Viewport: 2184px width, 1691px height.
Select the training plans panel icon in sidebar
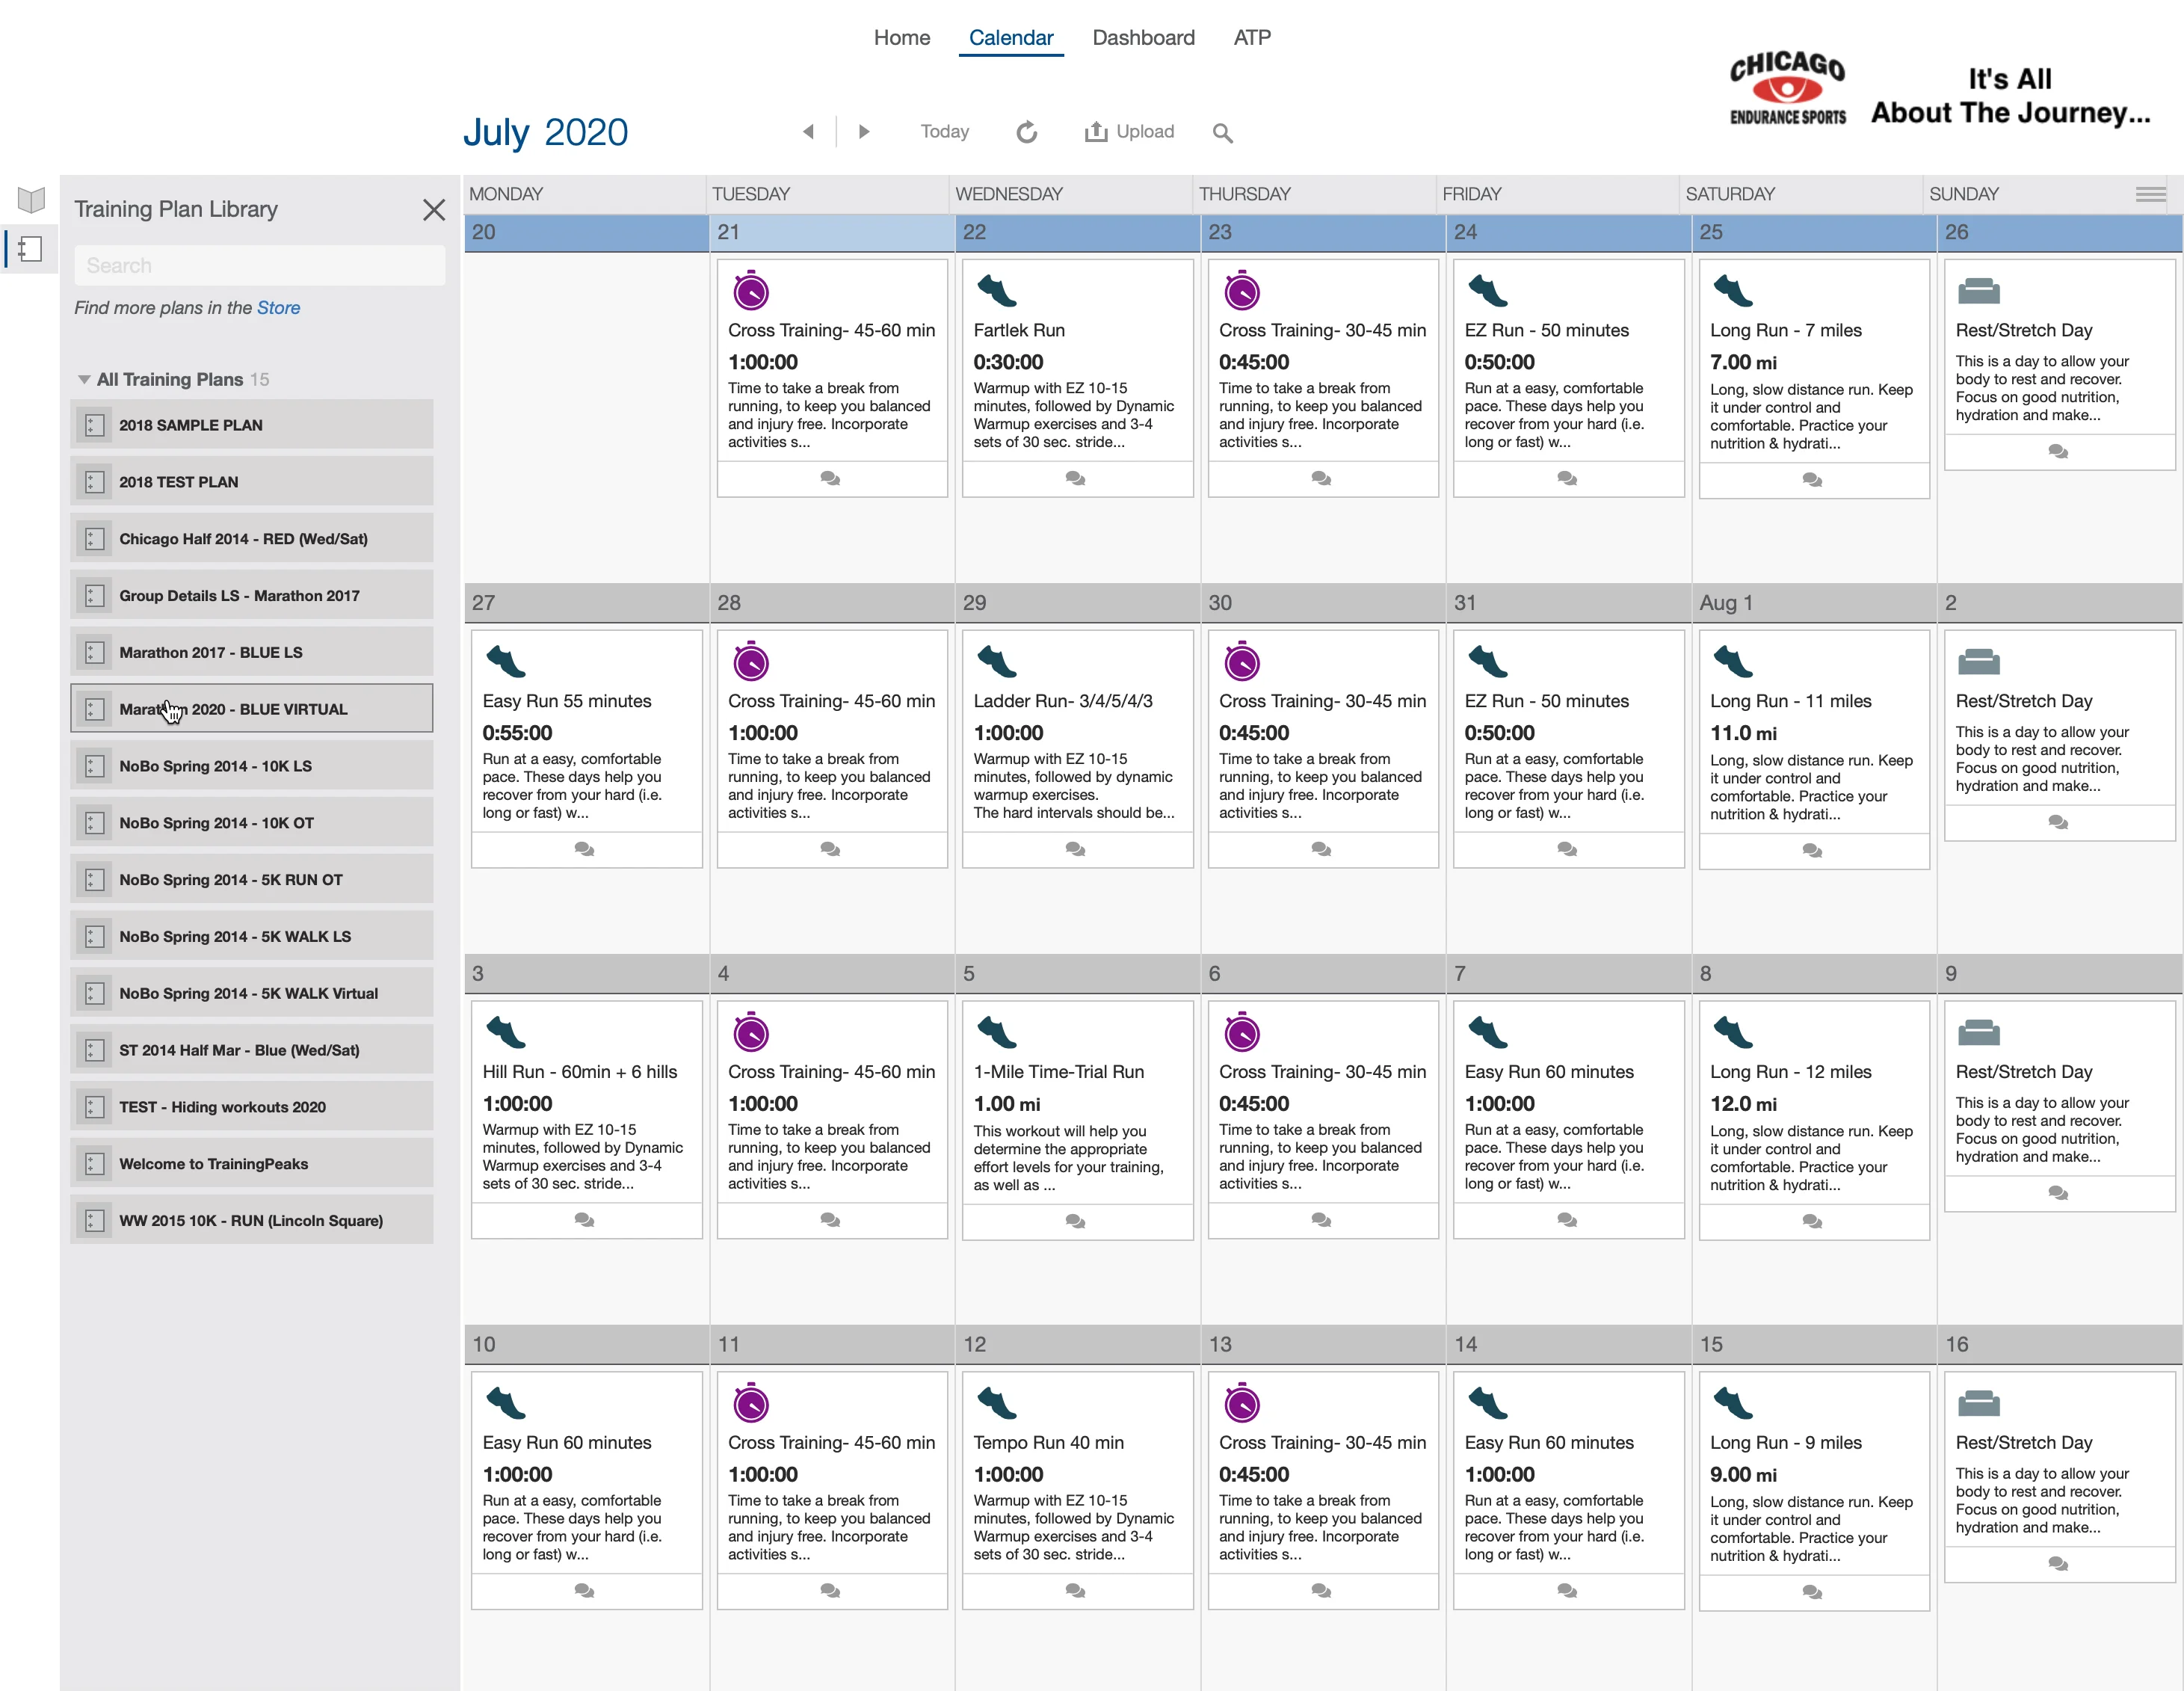(29, 249)
